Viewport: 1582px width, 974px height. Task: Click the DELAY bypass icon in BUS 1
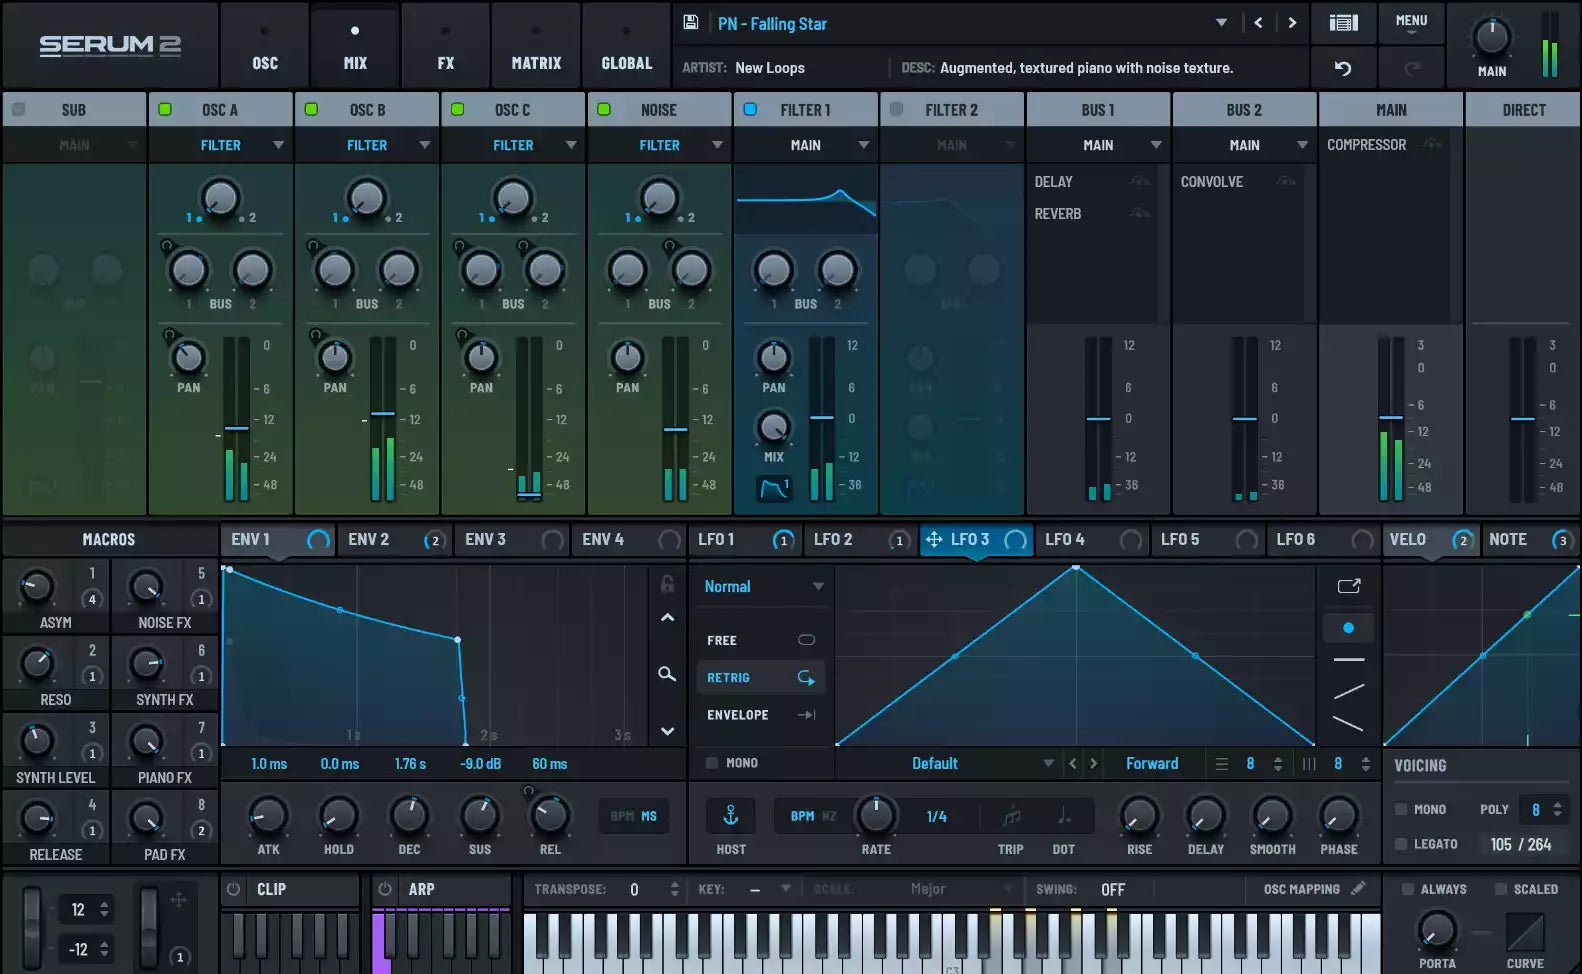tap(1139, 181)
